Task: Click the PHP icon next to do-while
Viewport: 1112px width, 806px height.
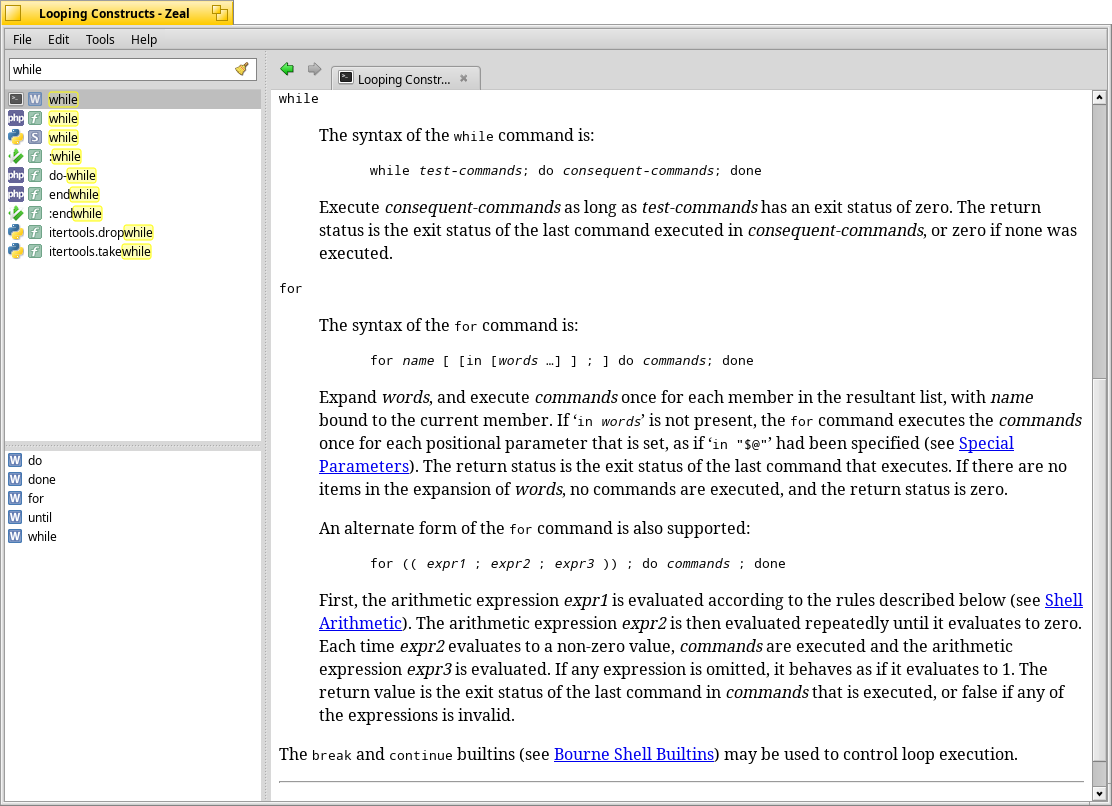Action: 16,175
